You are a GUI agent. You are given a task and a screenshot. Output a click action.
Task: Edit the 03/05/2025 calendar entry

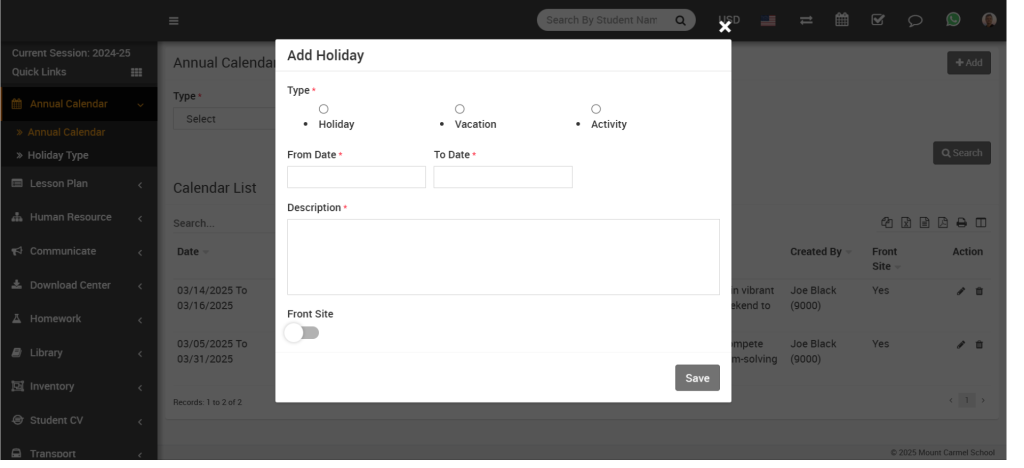click(961, 344)
